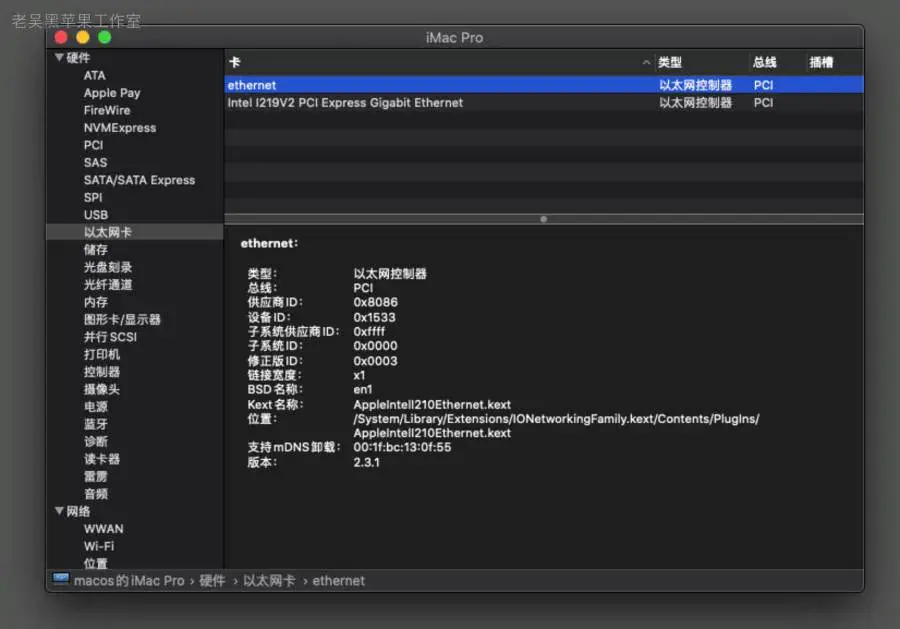Select 音频 in the sidebar

point(96,494)
